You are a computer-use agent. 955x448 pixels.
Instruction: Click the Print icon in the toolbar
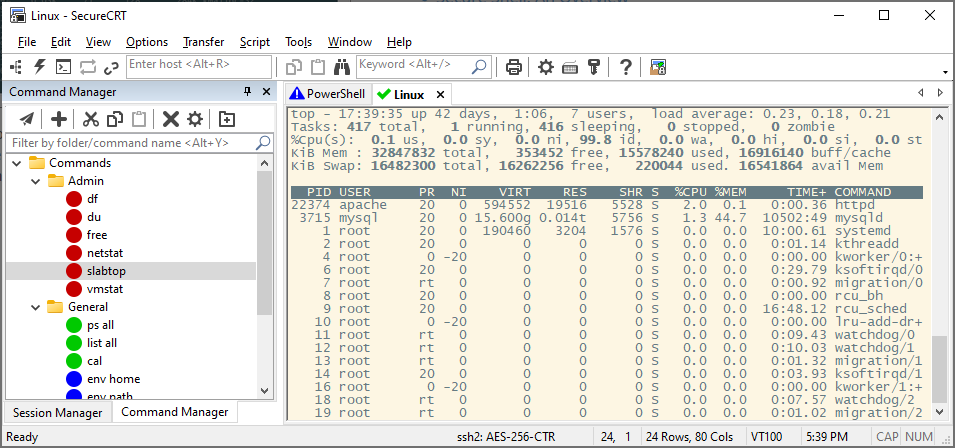pos(513,67)
